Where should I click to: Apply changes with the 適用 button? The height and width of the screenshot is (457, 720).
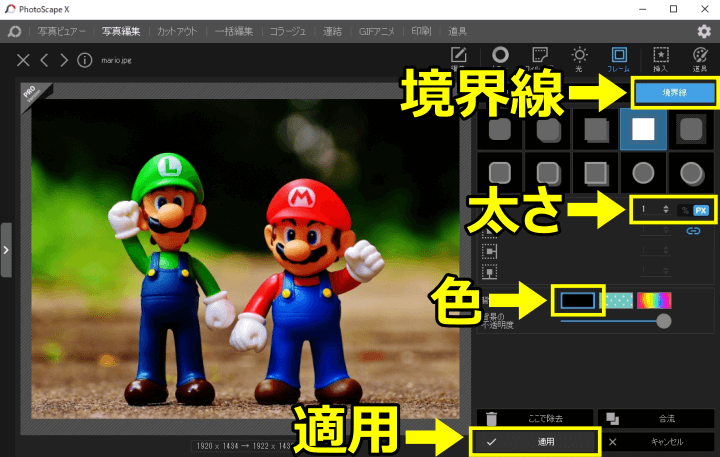[x=535, y=442]
